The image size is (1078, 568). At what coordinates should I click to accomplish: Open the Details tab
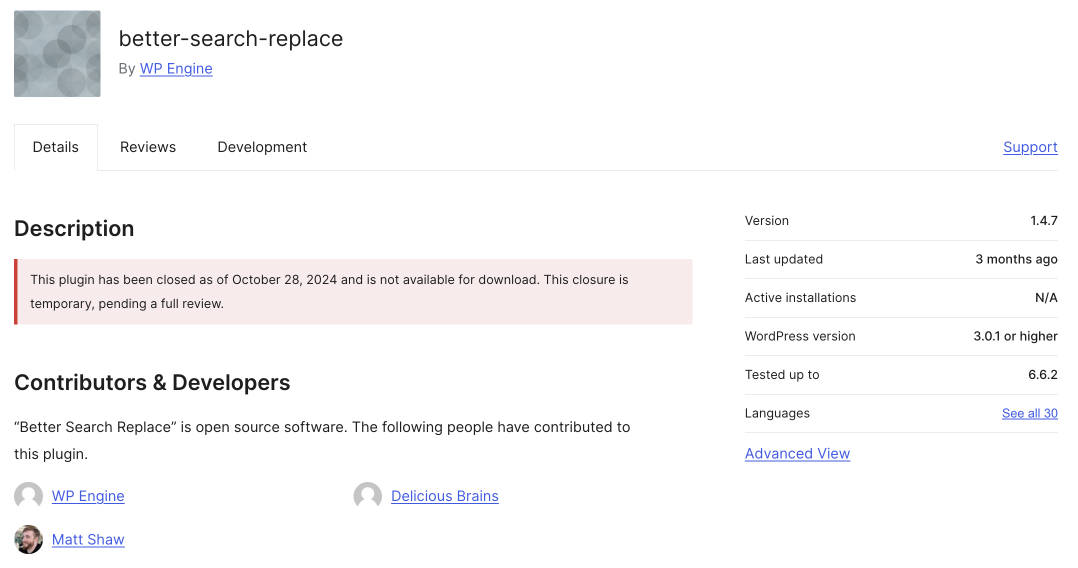point(56,147)
